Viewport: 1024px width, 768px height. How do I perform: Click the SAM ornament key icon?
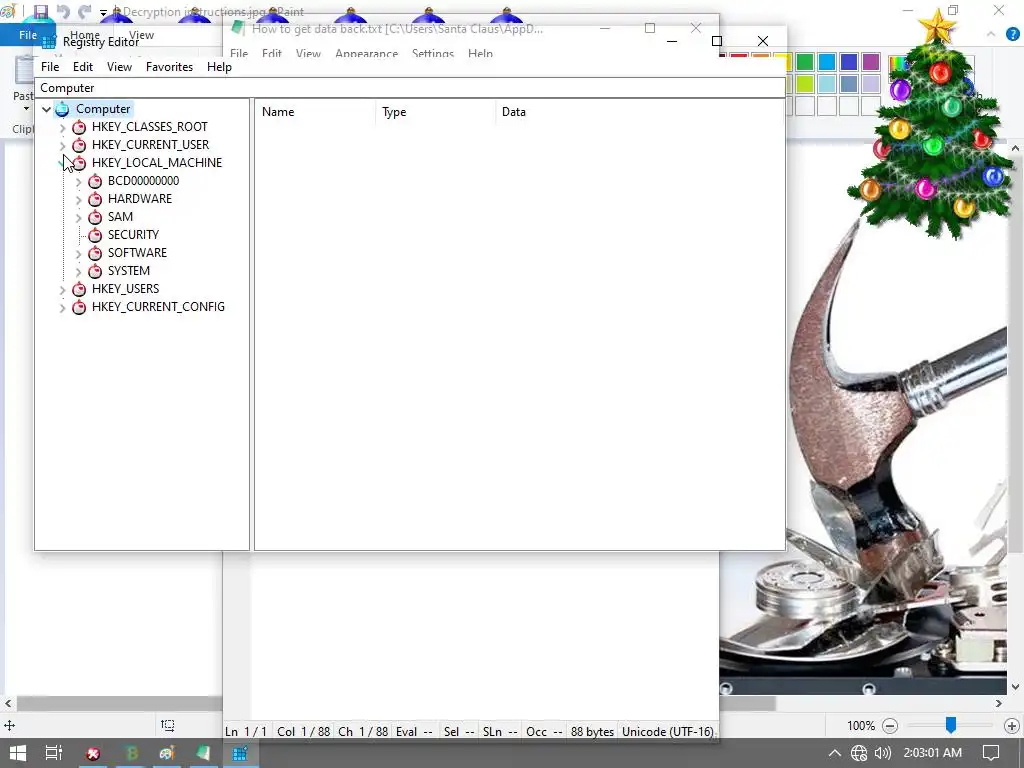coord(95,217)
